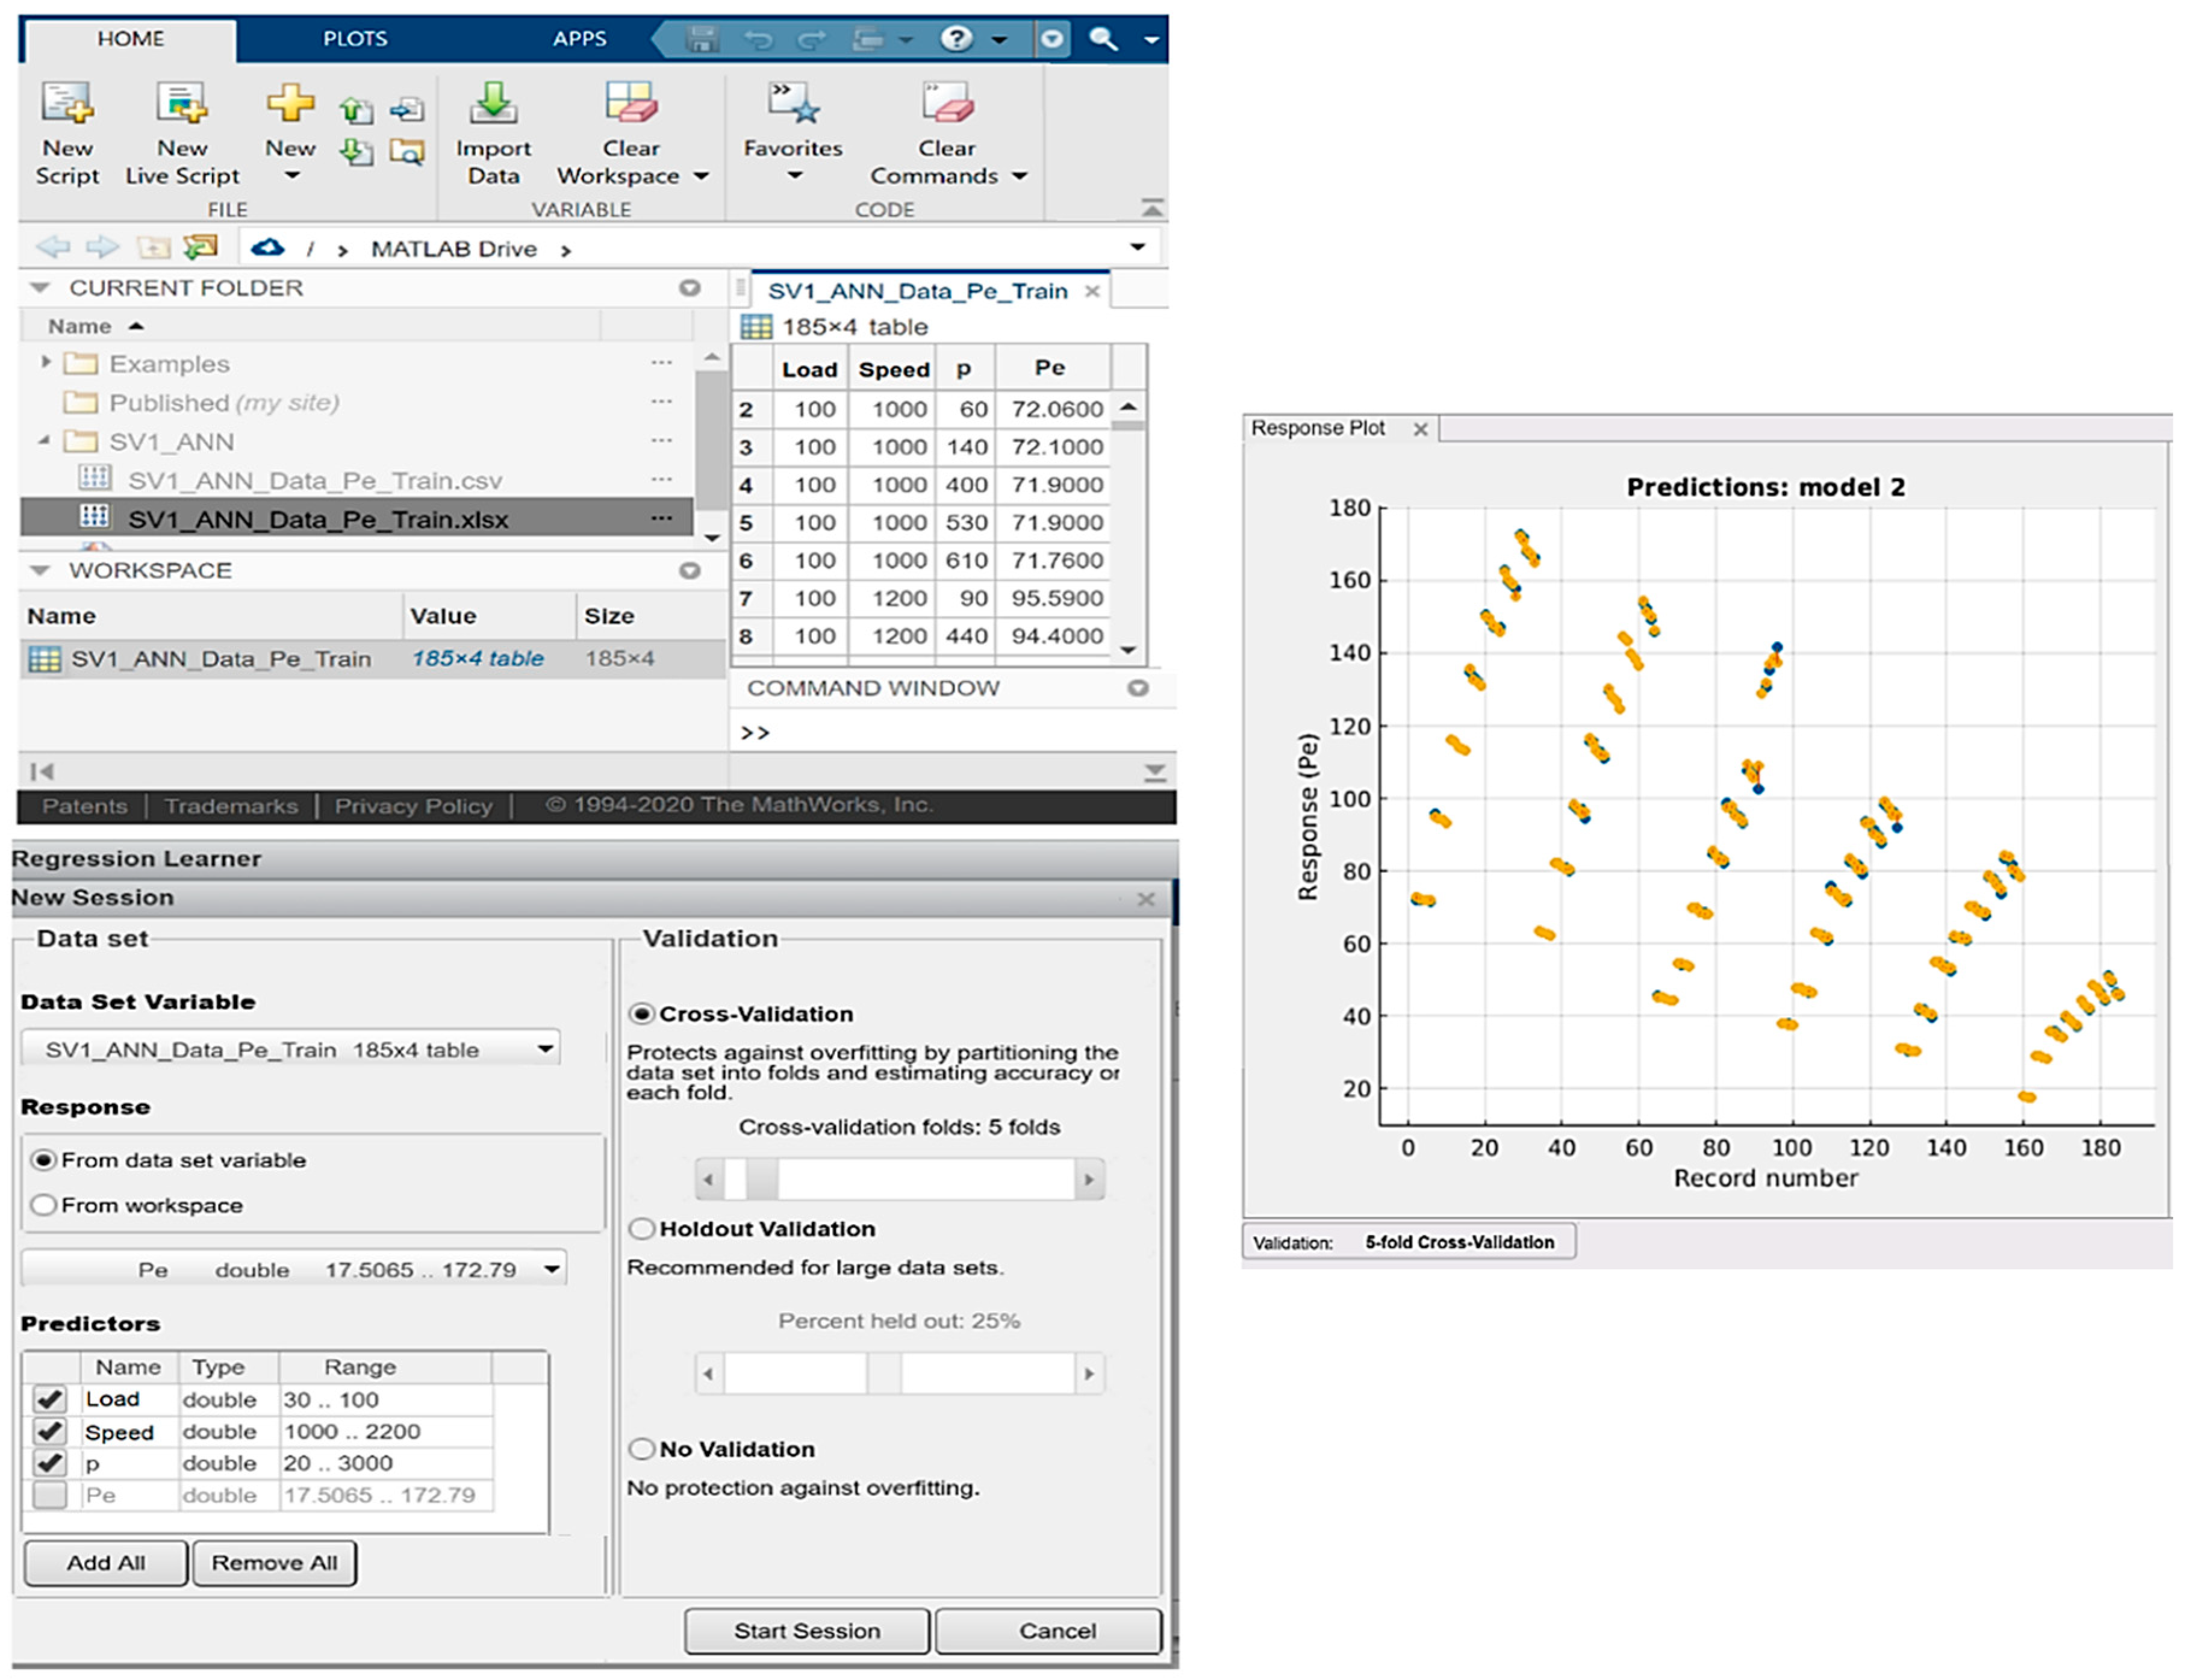Uncheck the Load predictor checkbox
This screenshot has height=1680, width=2192.
pyautogui.click(x=49, y=1399)
